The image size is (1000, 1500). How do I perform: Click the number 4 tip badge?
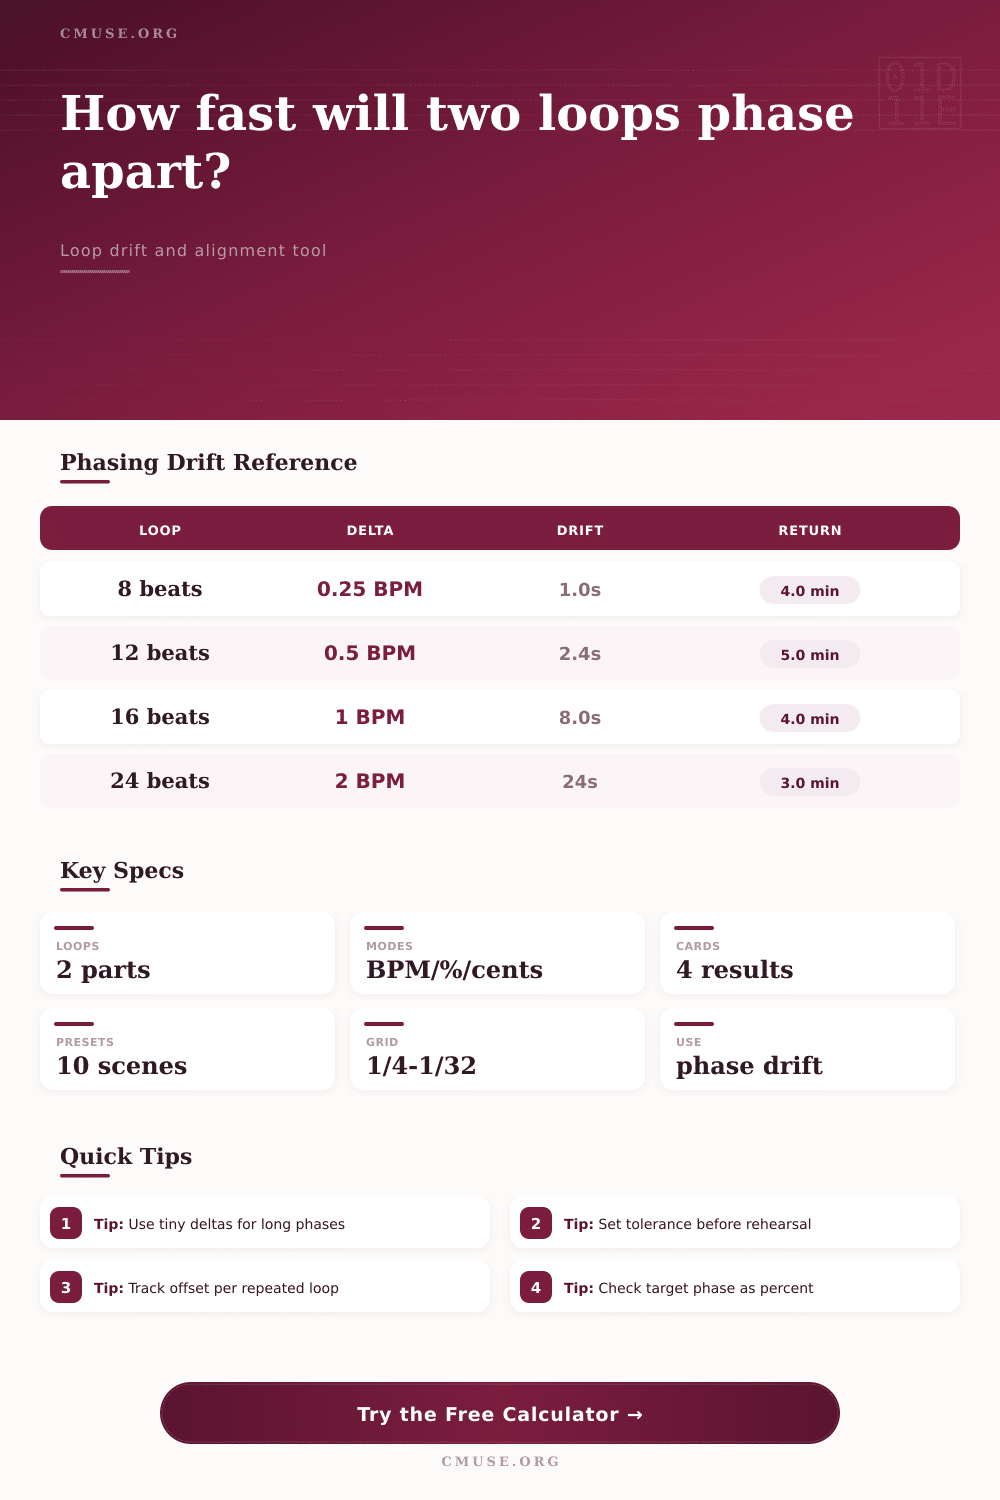tap(536, 1287)
